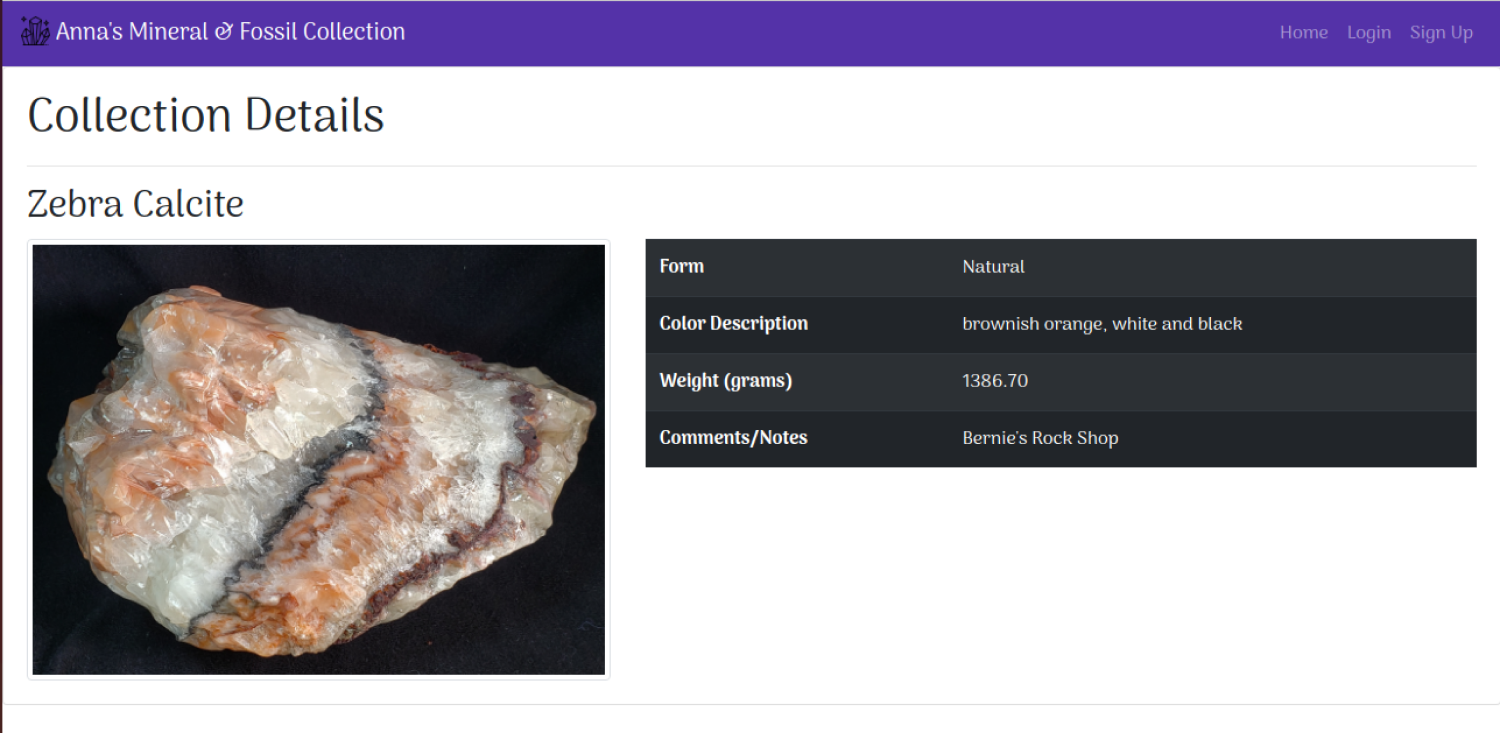
Task: Click the Zebra Calcite specimen photo
Action: [319, 460]
